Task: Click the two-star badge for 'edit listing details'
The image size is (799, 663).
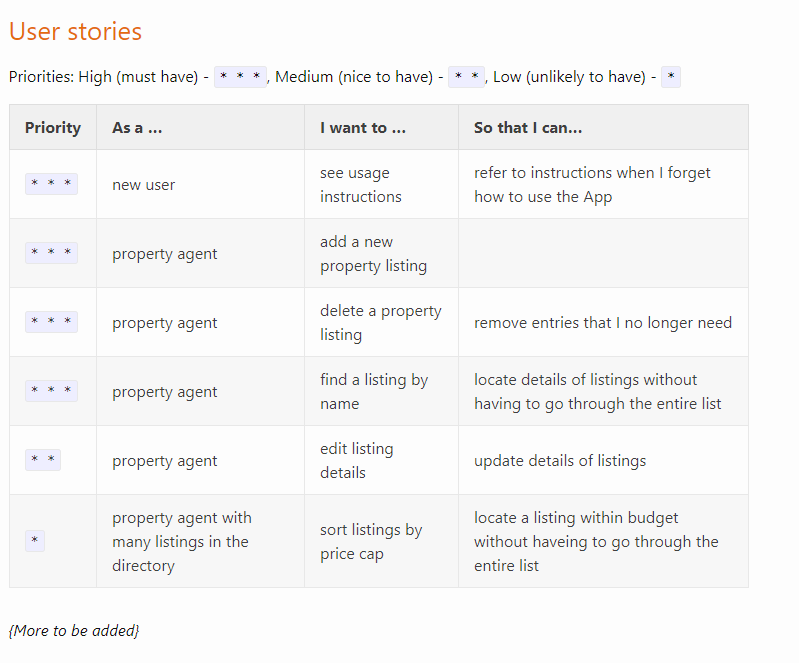Action: (43, 460)
